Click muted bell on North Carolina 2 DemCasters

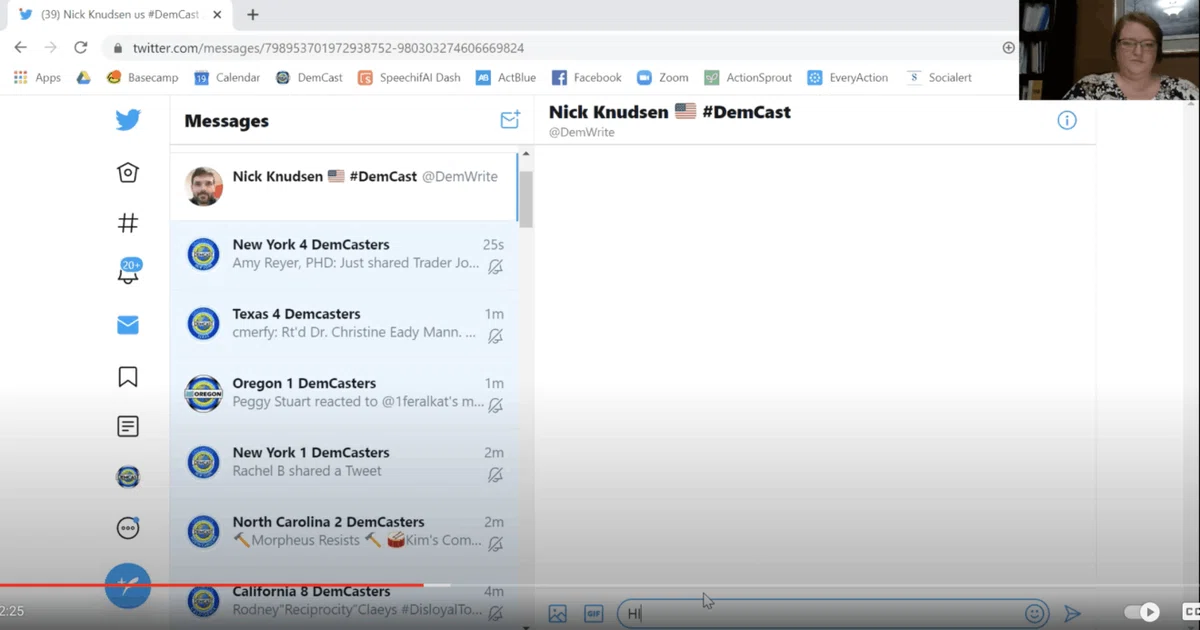[495, 544]
